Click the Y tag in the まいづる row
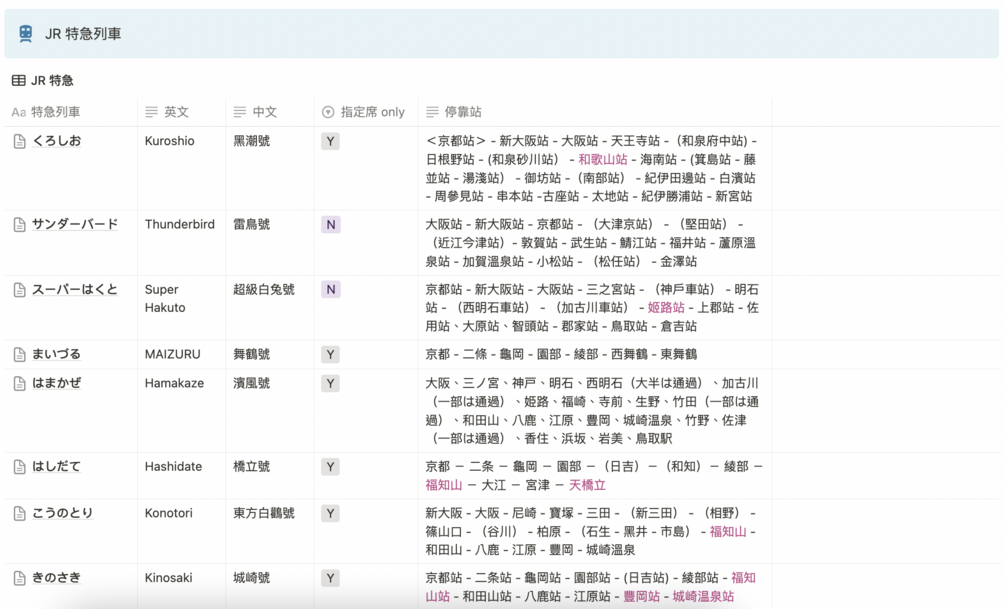The width and height of the screenshot is (1005, 609). coord(330,355)
